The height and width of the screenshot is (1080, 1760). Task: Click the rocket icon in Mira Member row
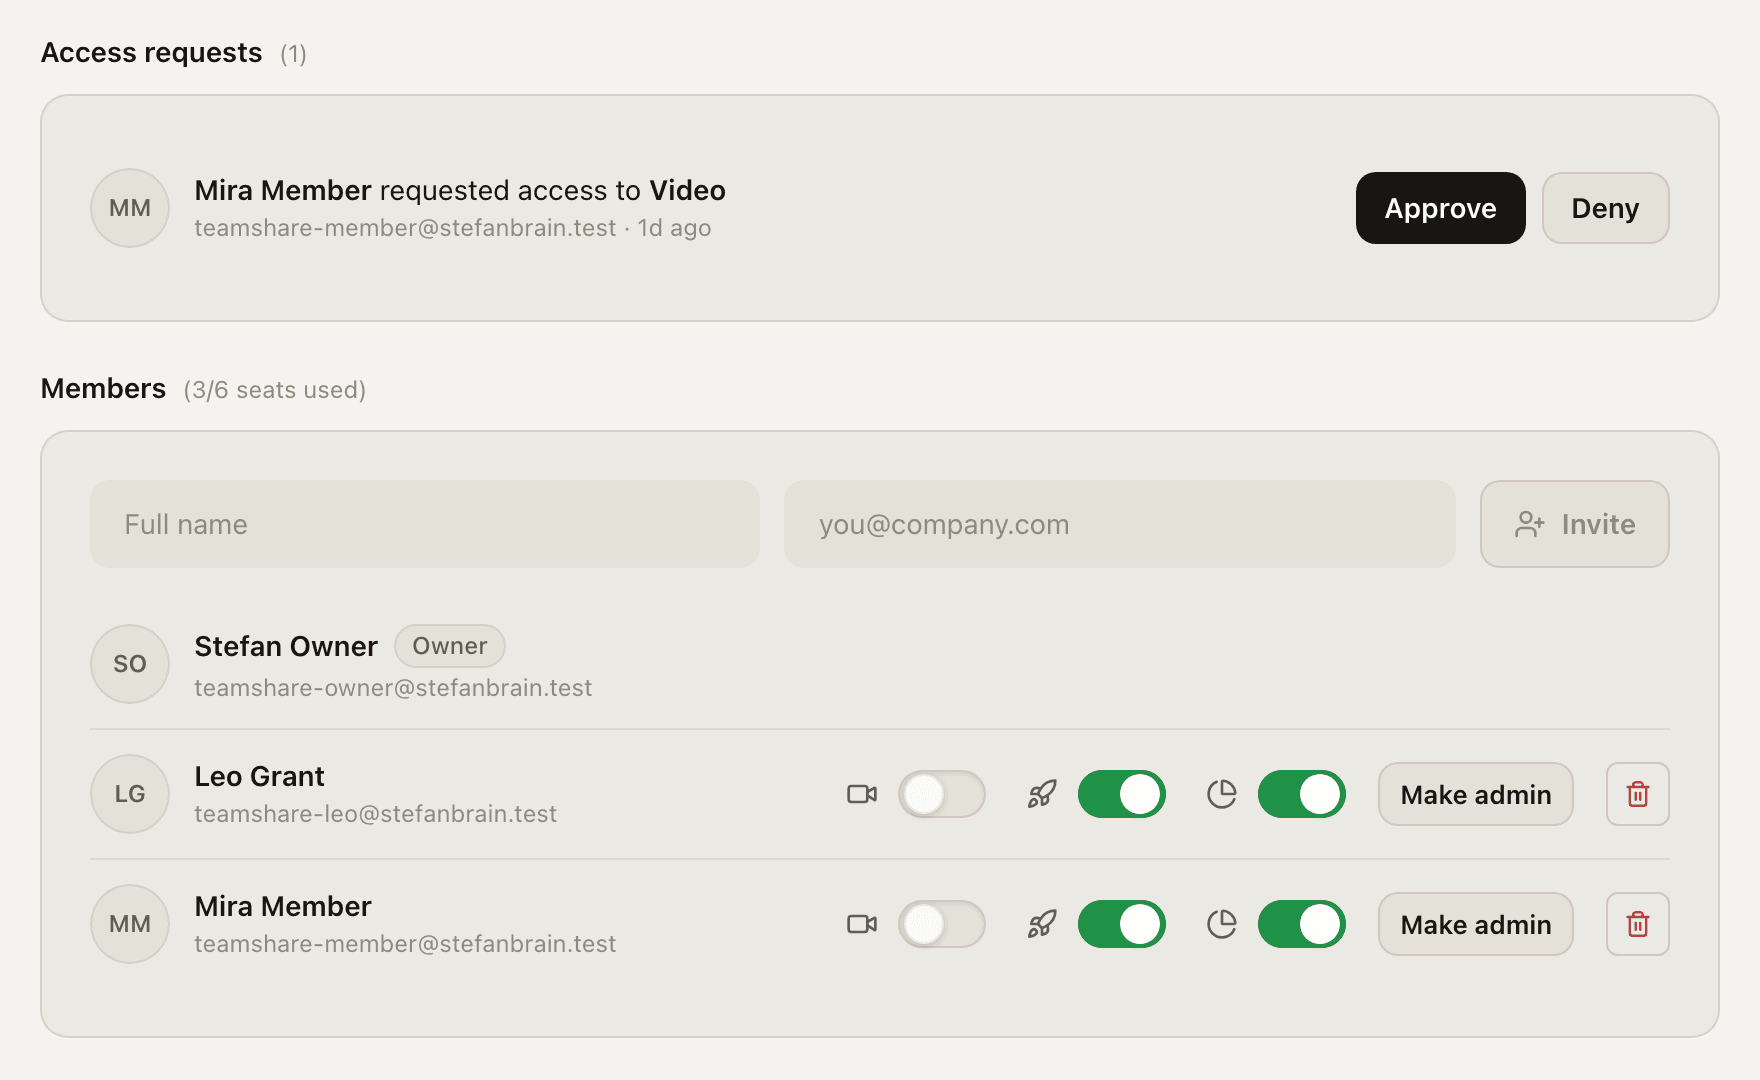tap(1042, 924)
